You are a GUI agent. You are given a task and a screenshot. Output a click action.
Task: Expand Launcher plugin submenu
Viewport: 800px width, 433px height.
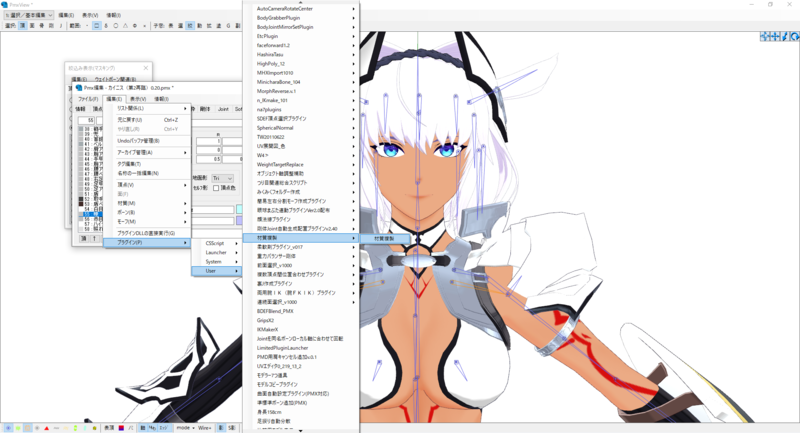(x=216, y=252)
